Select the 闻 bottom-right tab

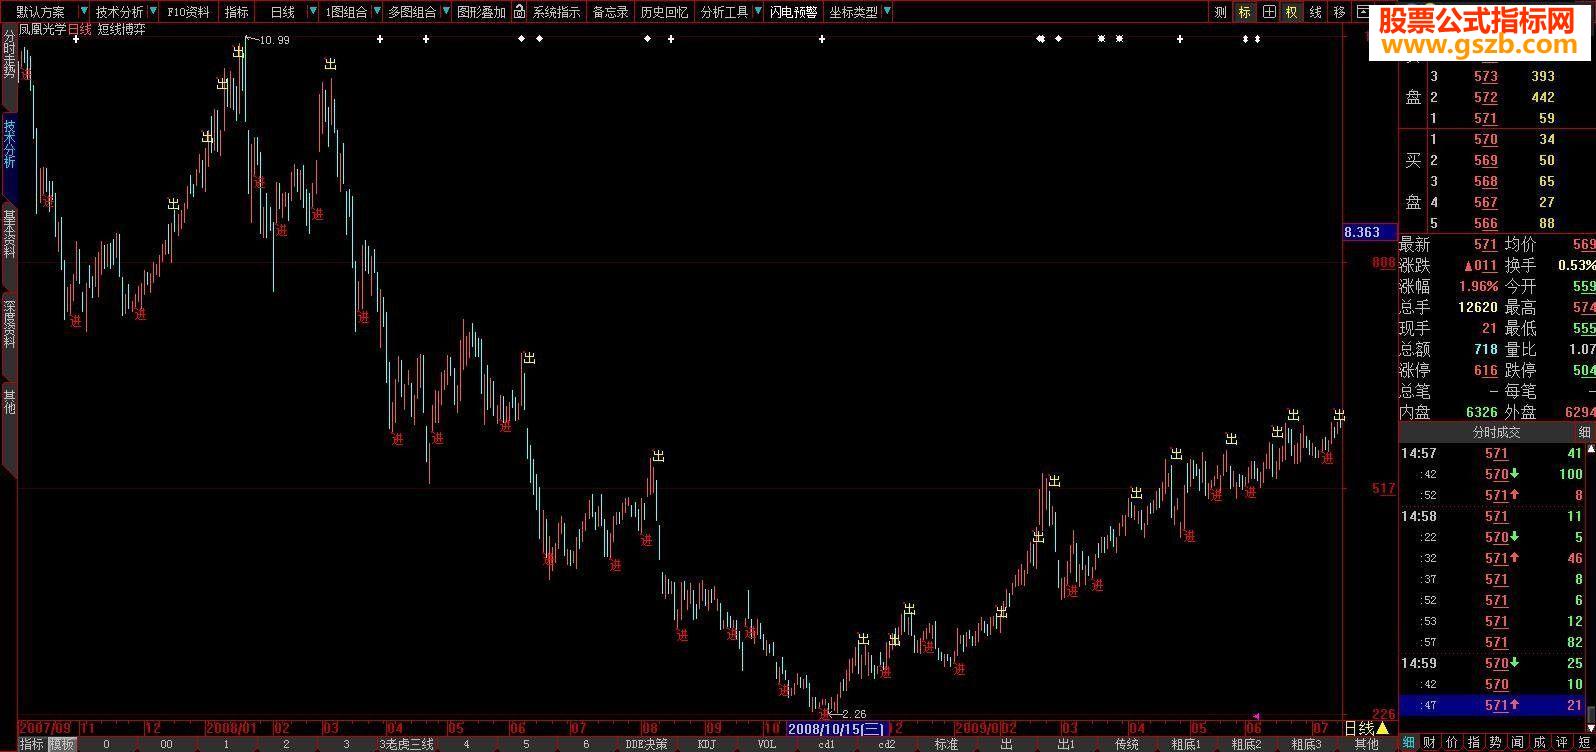(1518, 742)
